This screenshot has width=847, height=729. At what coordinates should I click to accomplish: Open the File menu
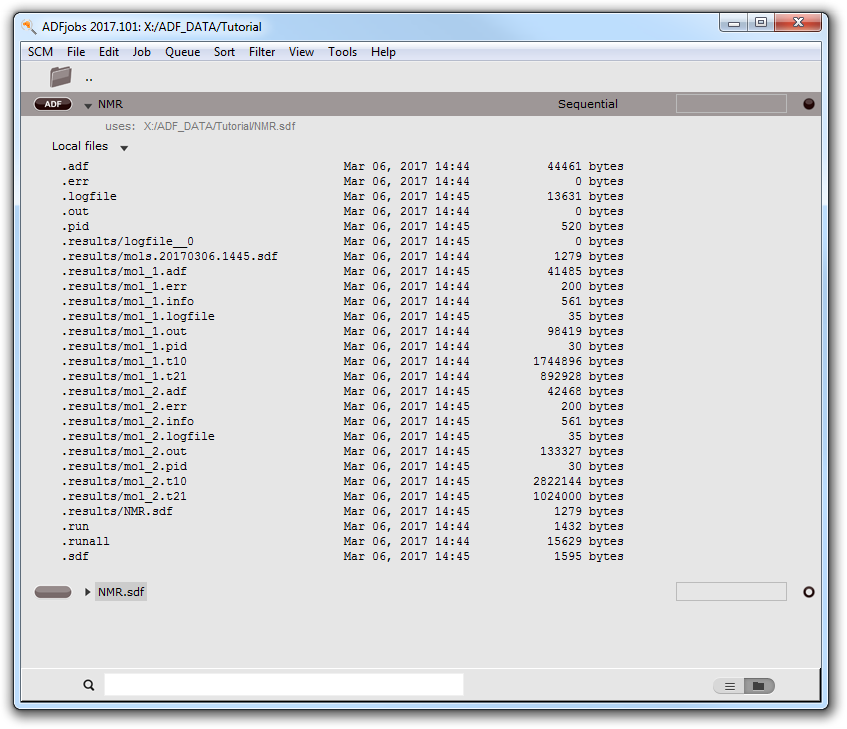point(76,52)
